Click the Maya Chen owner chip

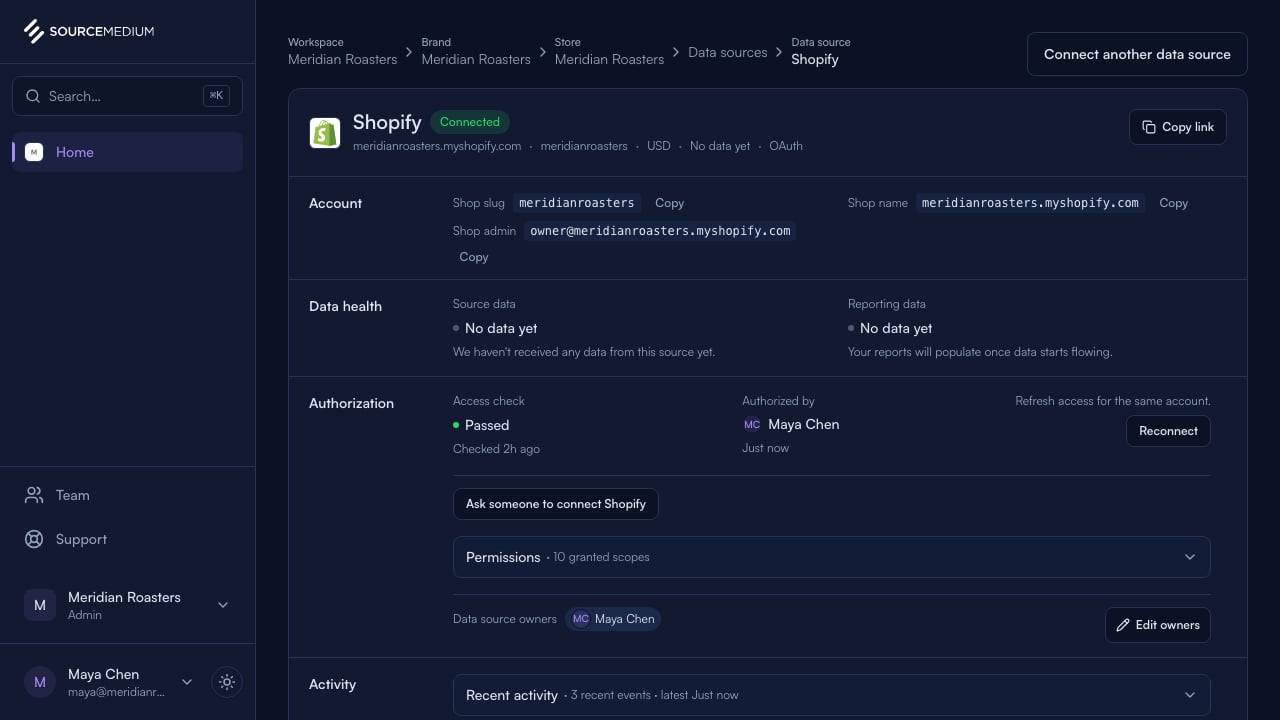click(x=613, y=619)
